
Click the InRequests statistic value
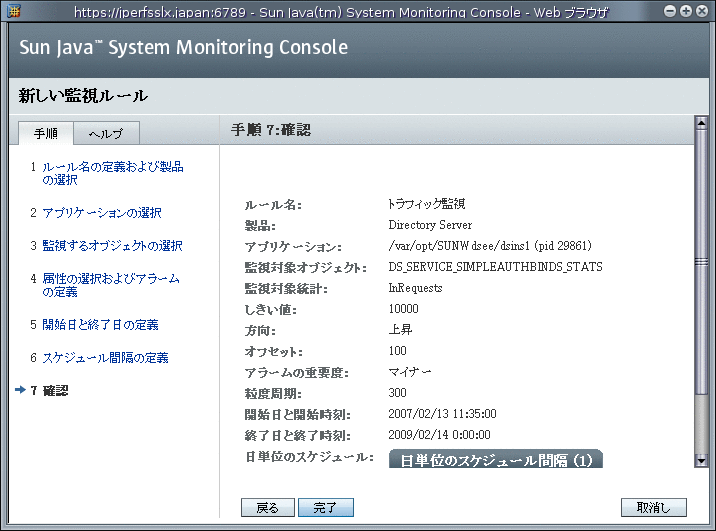415,288
